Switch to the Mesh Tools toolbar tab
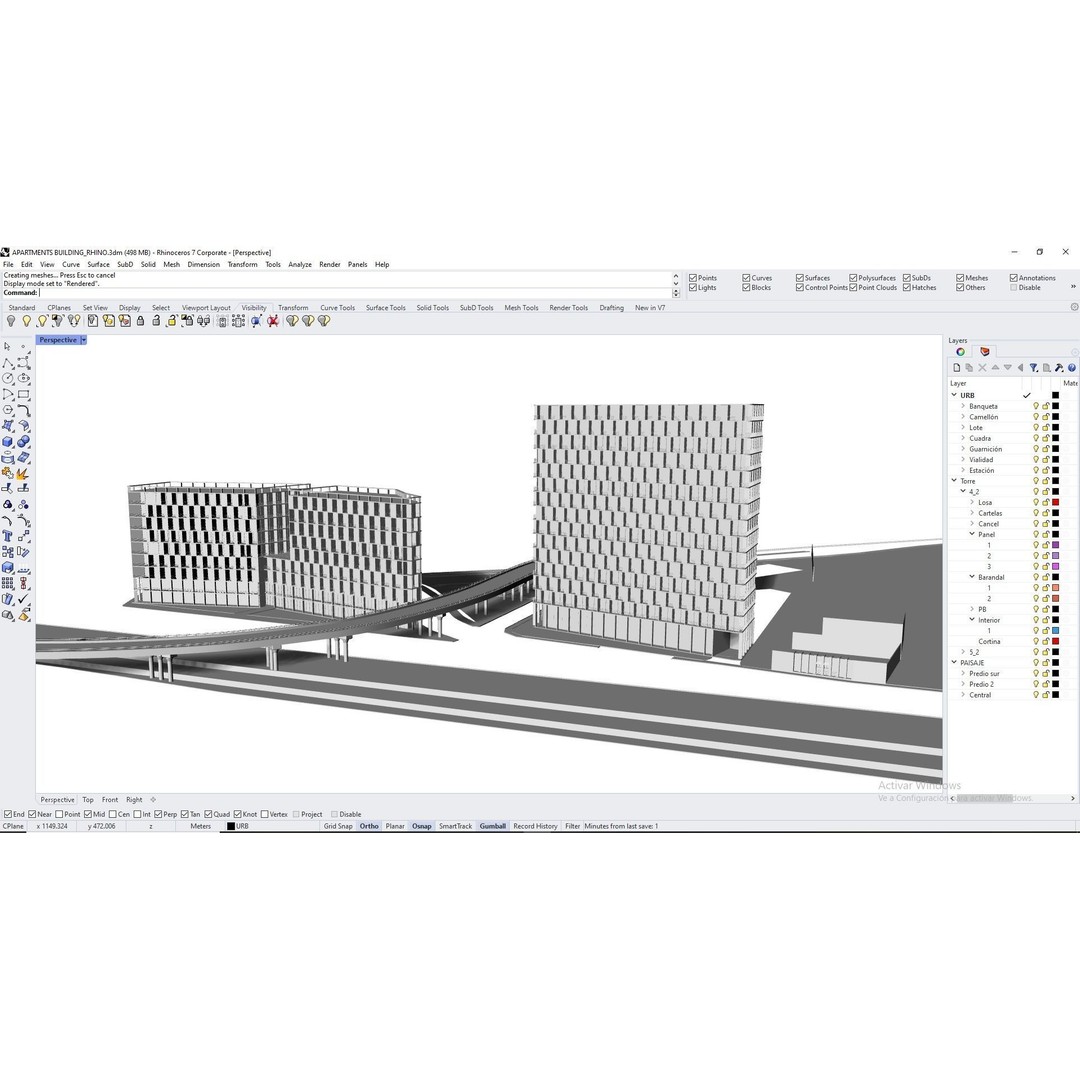The image size is (1080, 1080). tap(521, 308)
